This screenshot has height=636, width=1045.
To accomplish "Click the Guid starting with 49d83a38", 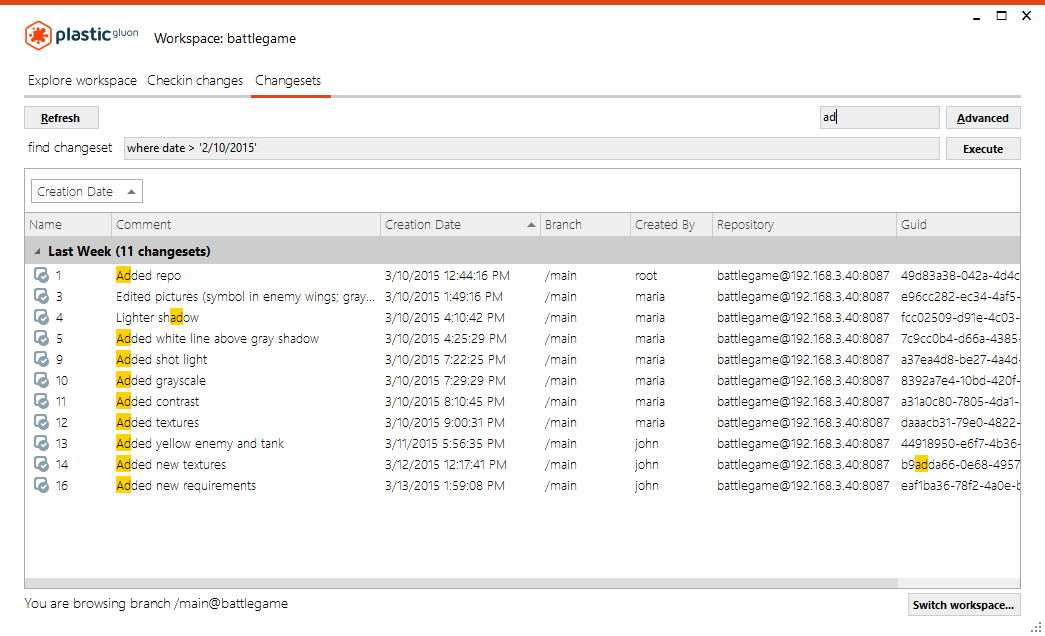I will (x=960, y=275).
